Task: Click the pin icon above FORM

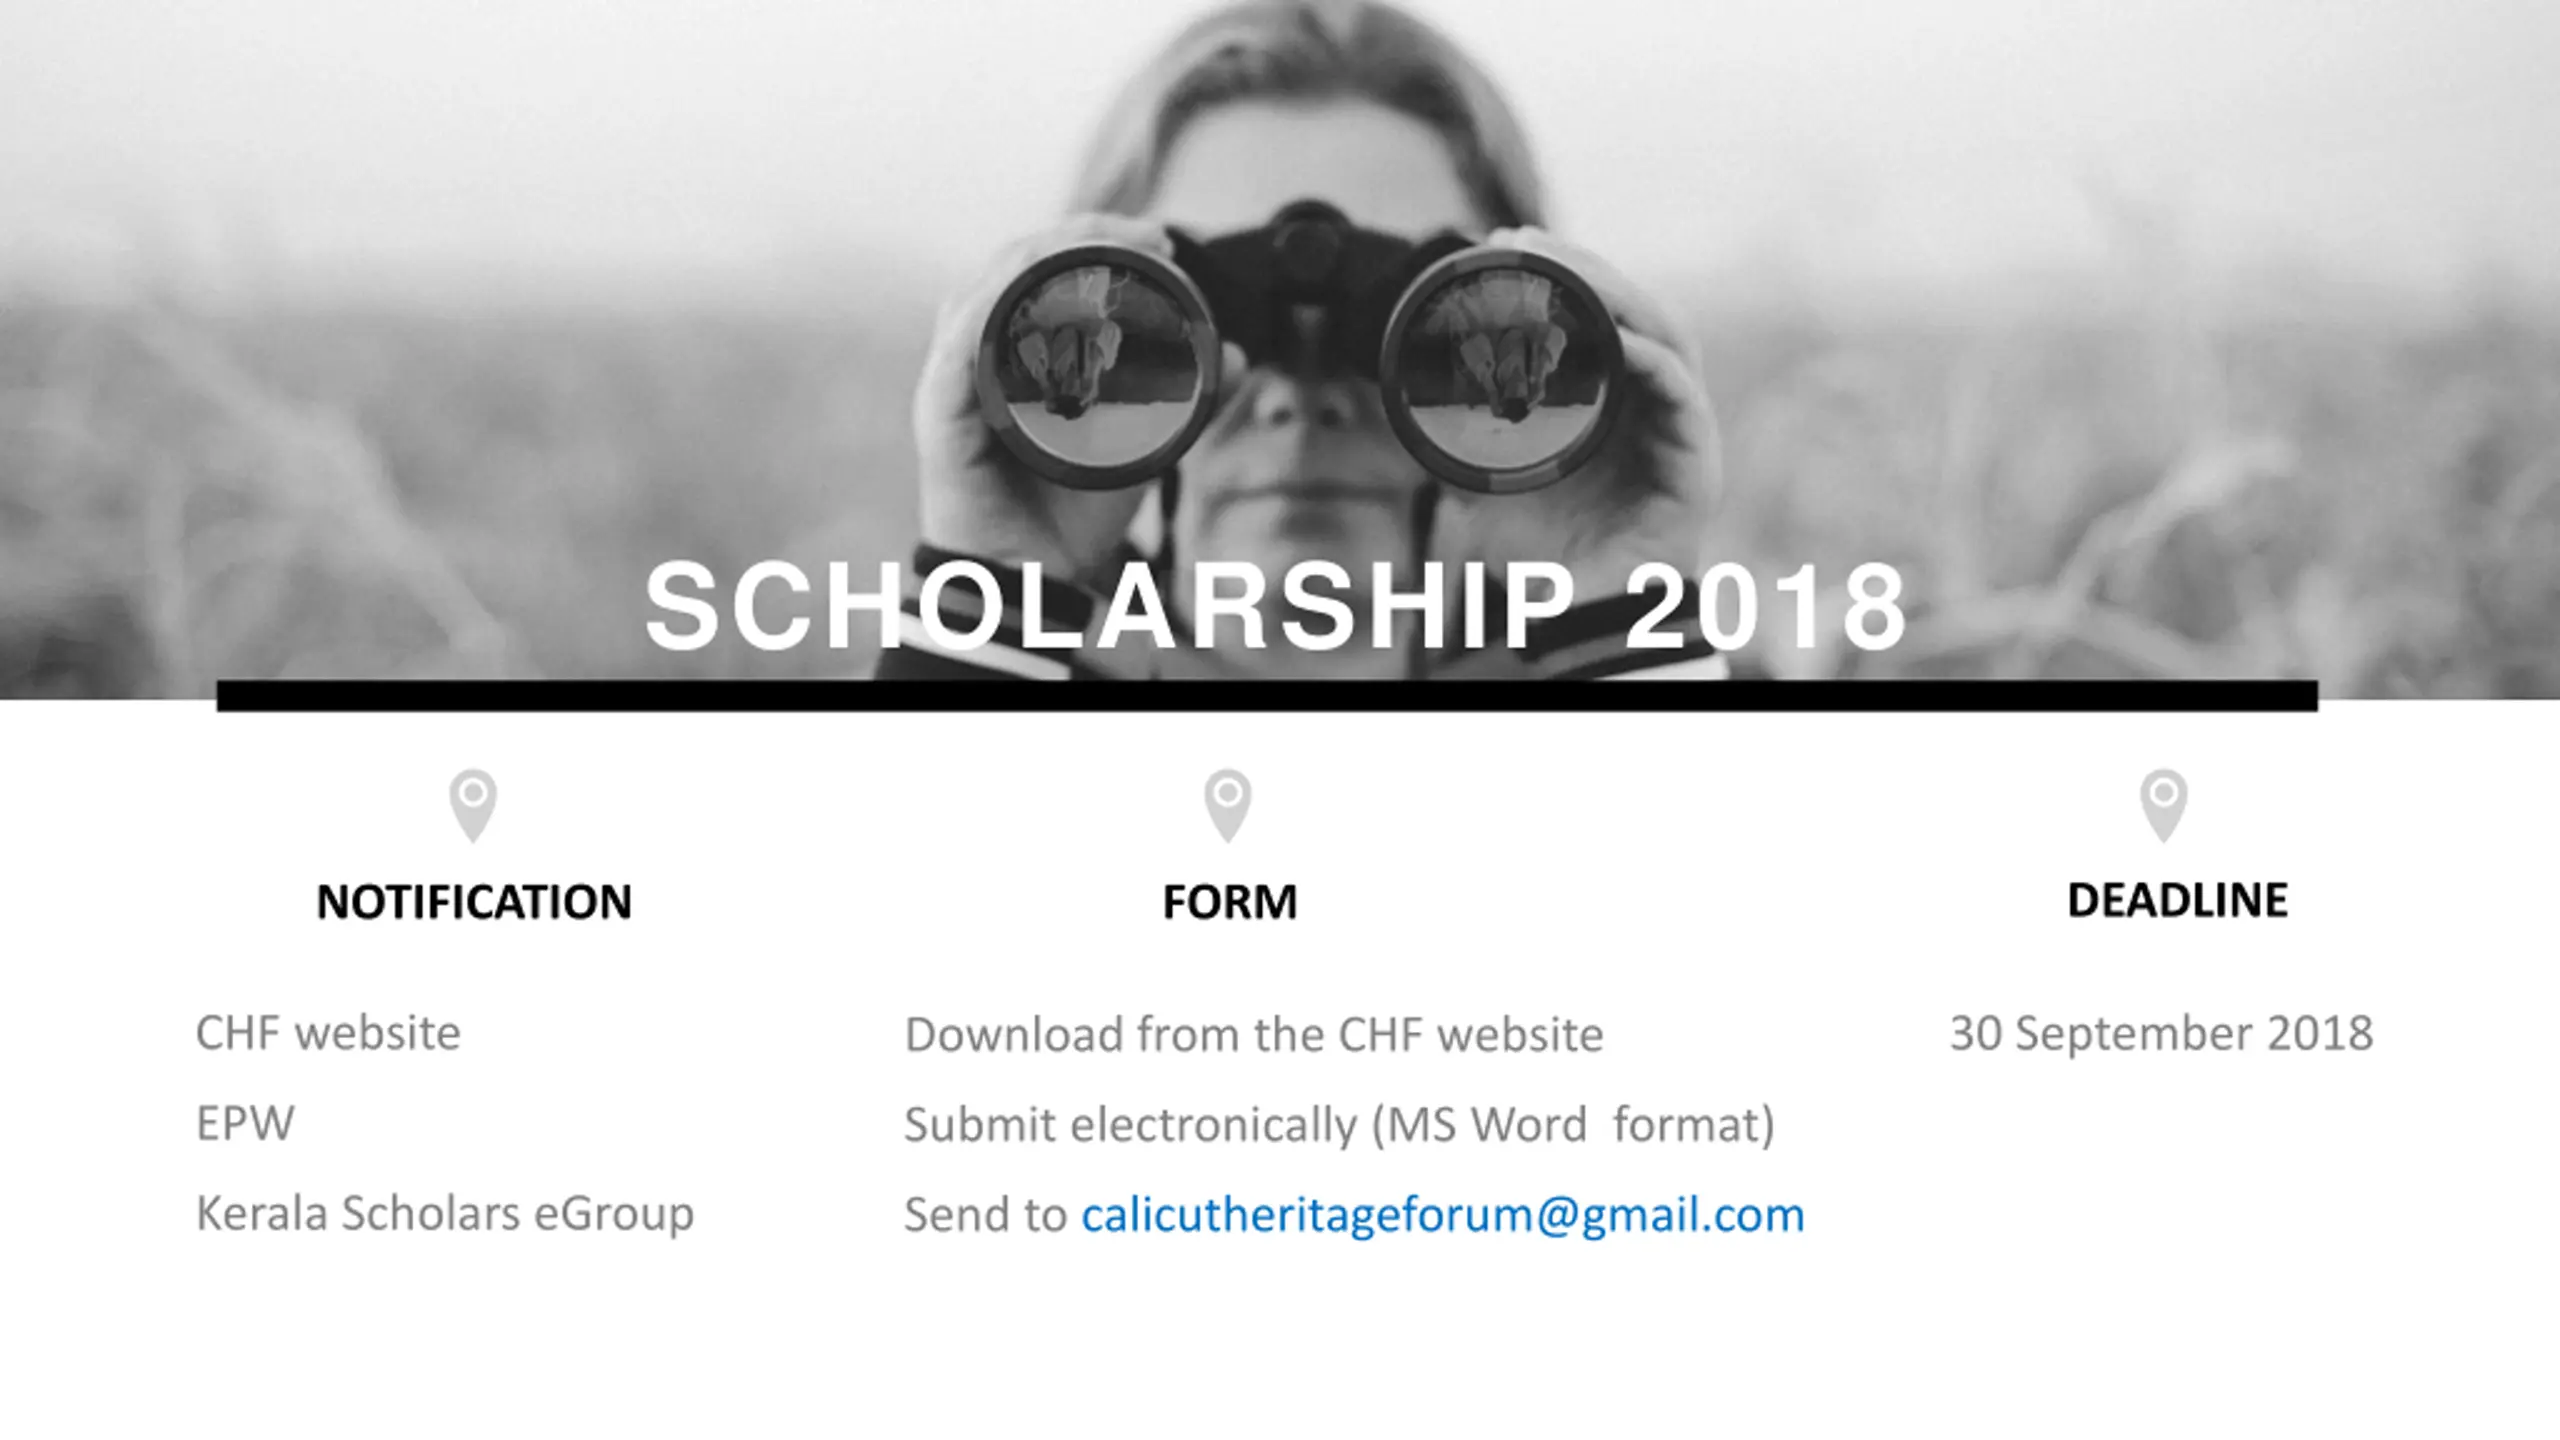Action: (x=1228, y=806)
